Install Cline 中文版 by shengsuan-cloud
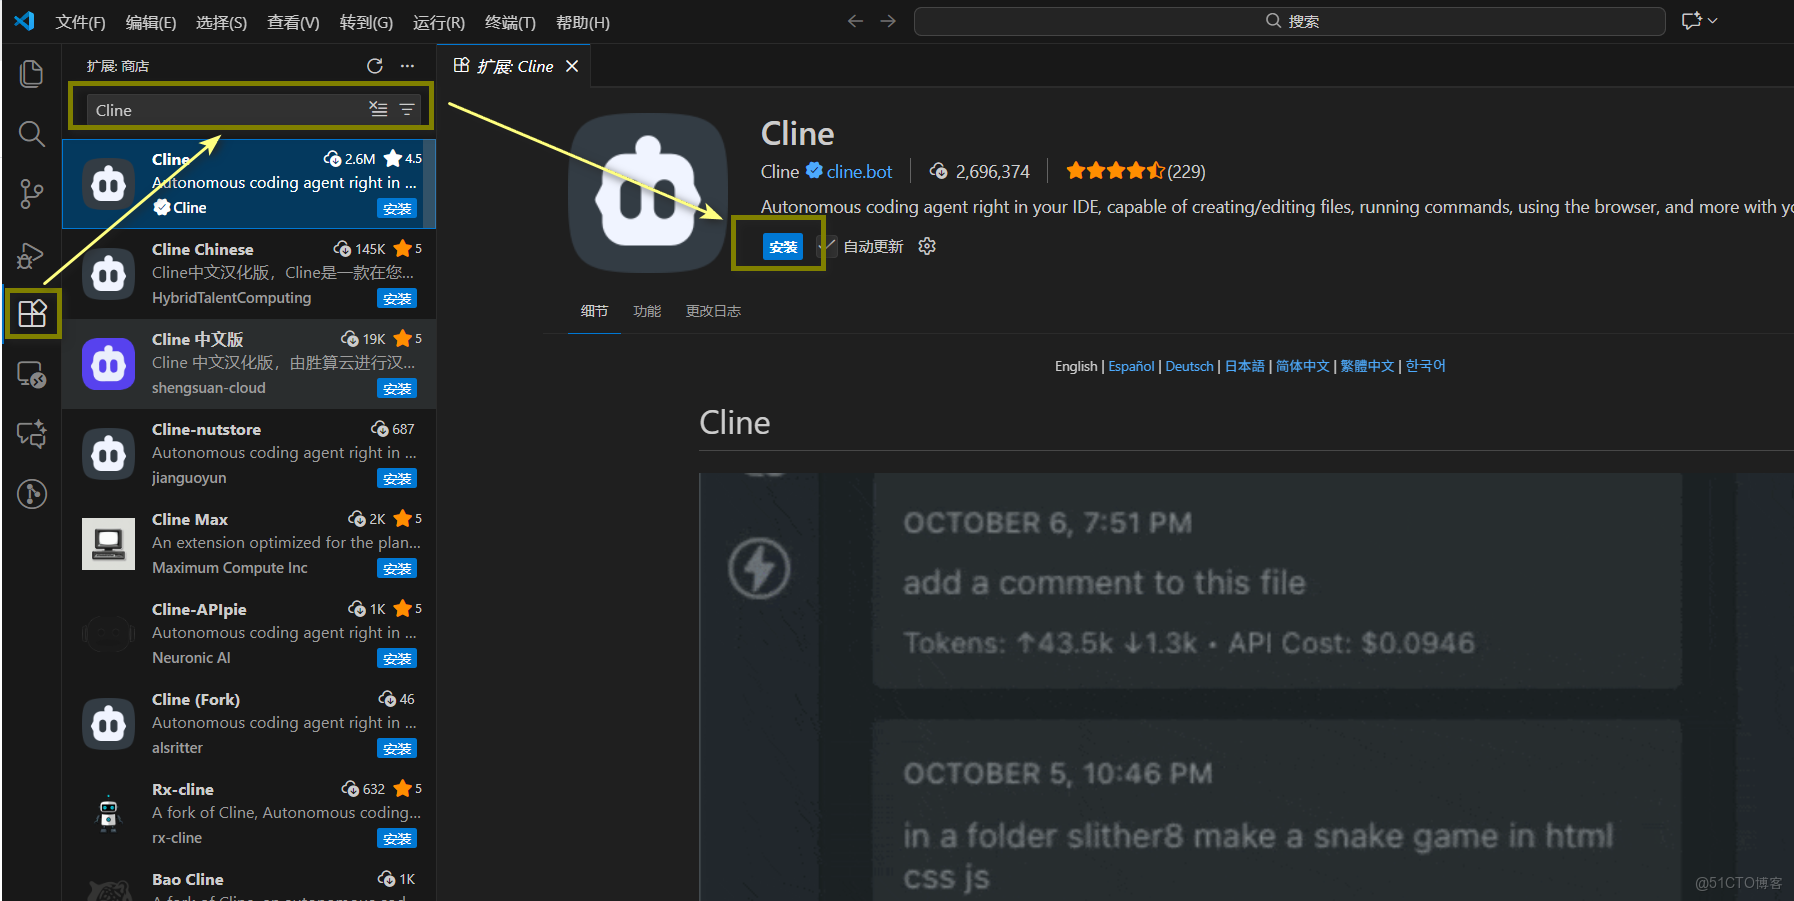This screenshot has width=1794, height=901. click(397, 388)
